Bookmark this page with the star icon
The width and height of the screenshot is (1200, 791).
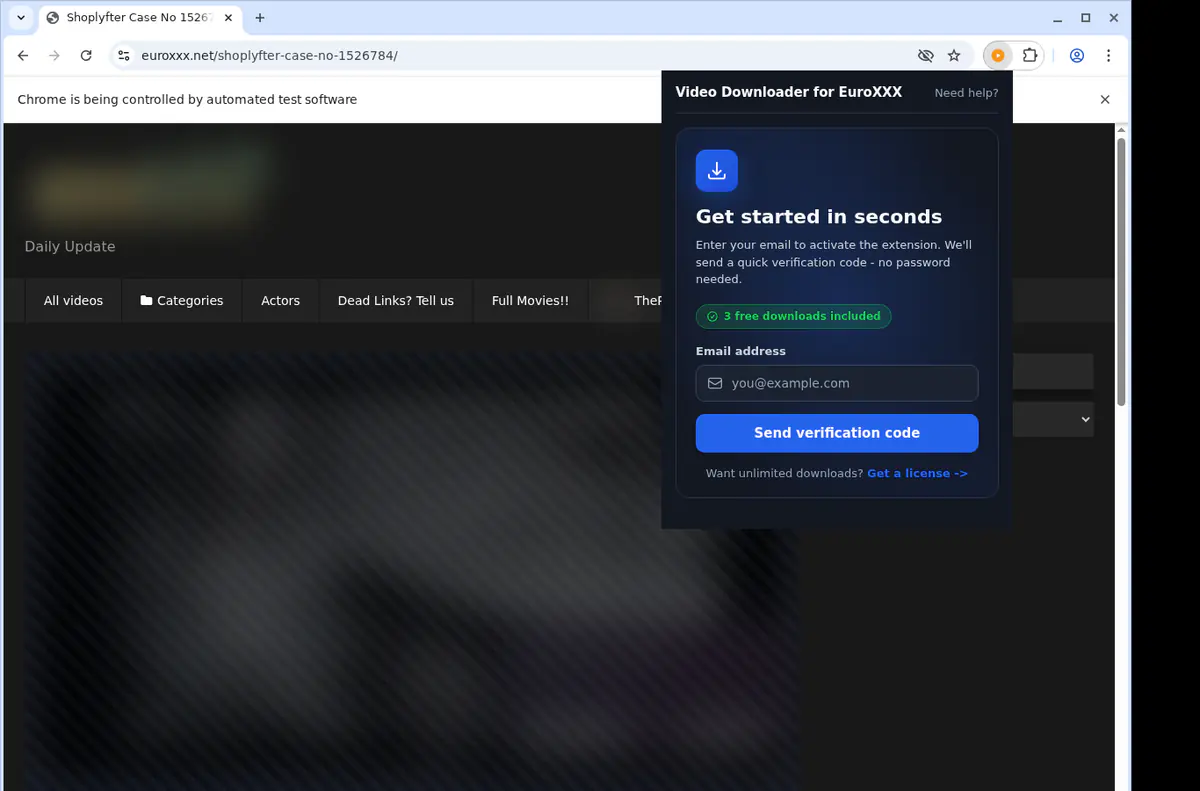click(x=954, y=56)
